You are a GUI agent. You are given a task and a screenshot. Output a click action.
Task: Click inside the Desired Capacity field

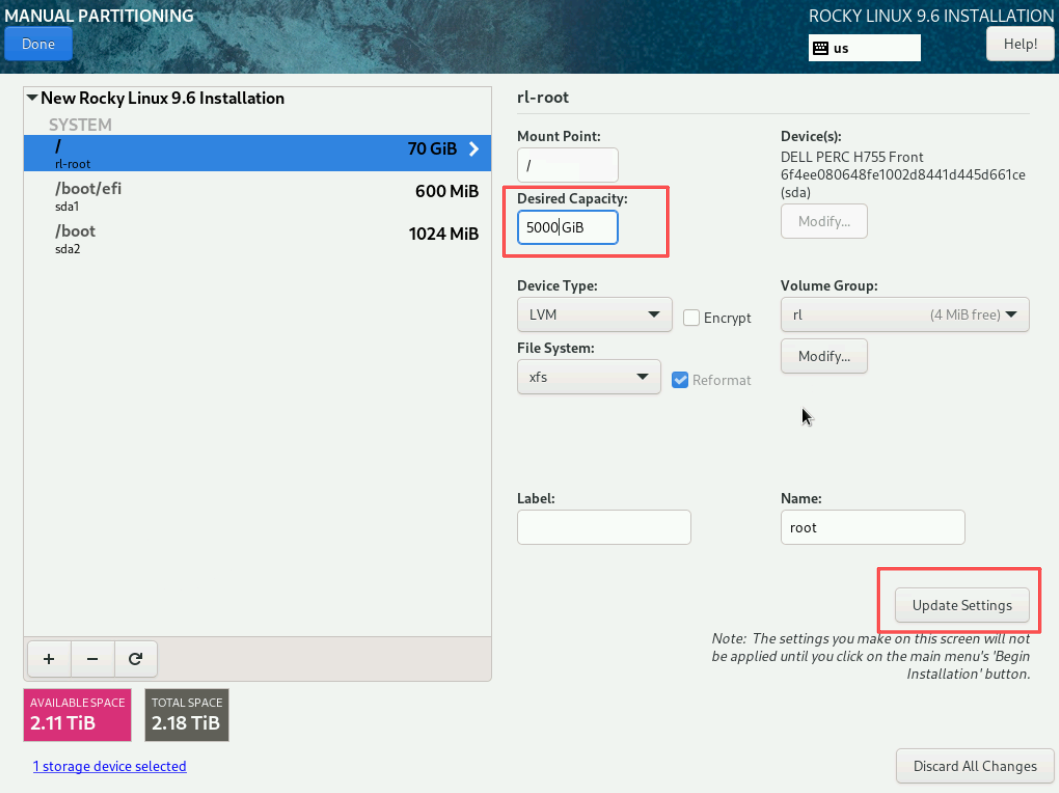pyautogui.click(x=567, y=227)
